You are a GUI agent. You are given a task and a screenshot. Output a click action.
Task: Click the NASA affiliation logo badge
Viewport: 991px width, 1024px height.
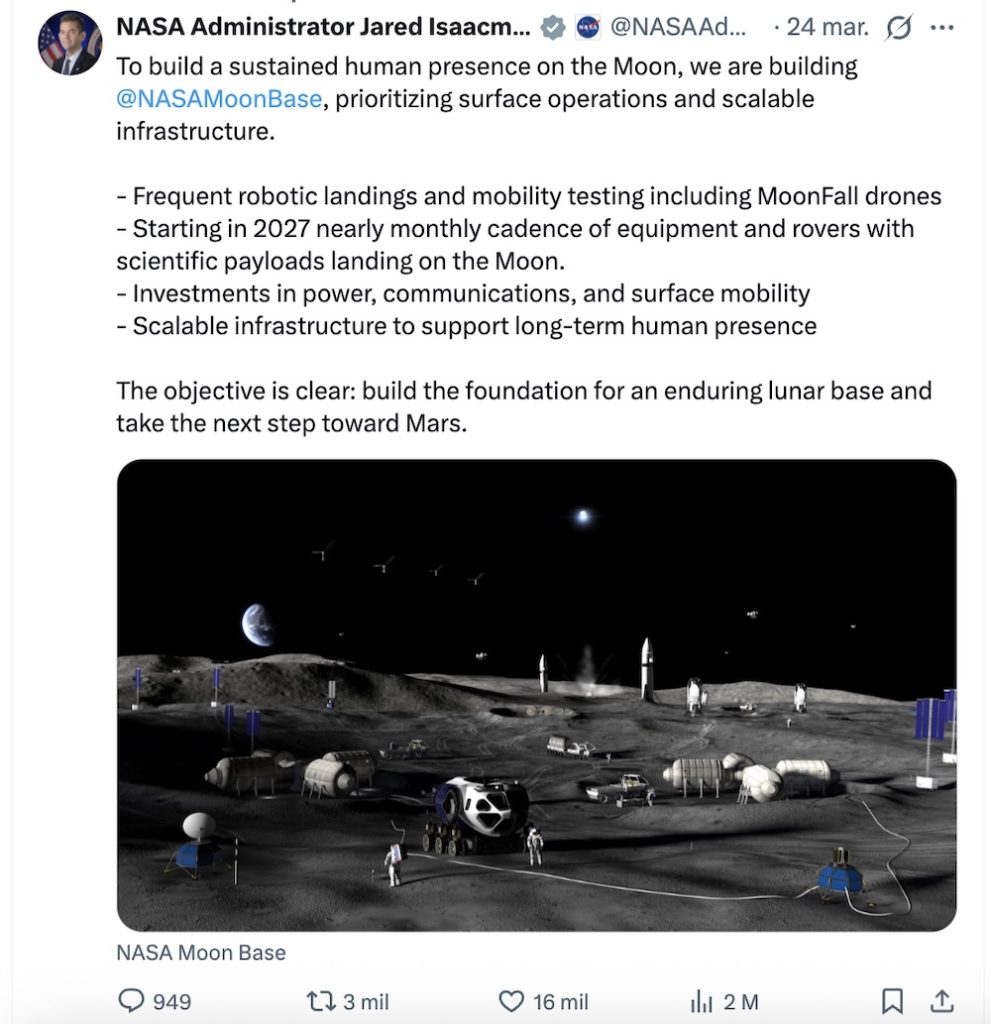(588, 28)
